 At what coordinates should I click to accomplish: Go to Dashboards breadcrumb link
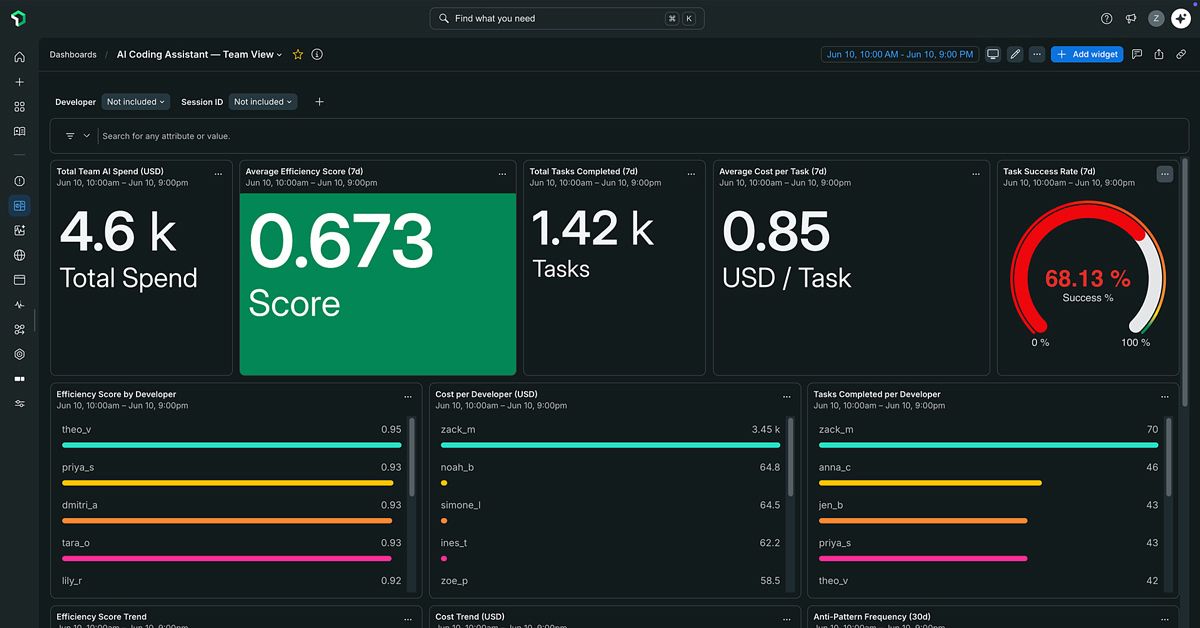[73, 55]
